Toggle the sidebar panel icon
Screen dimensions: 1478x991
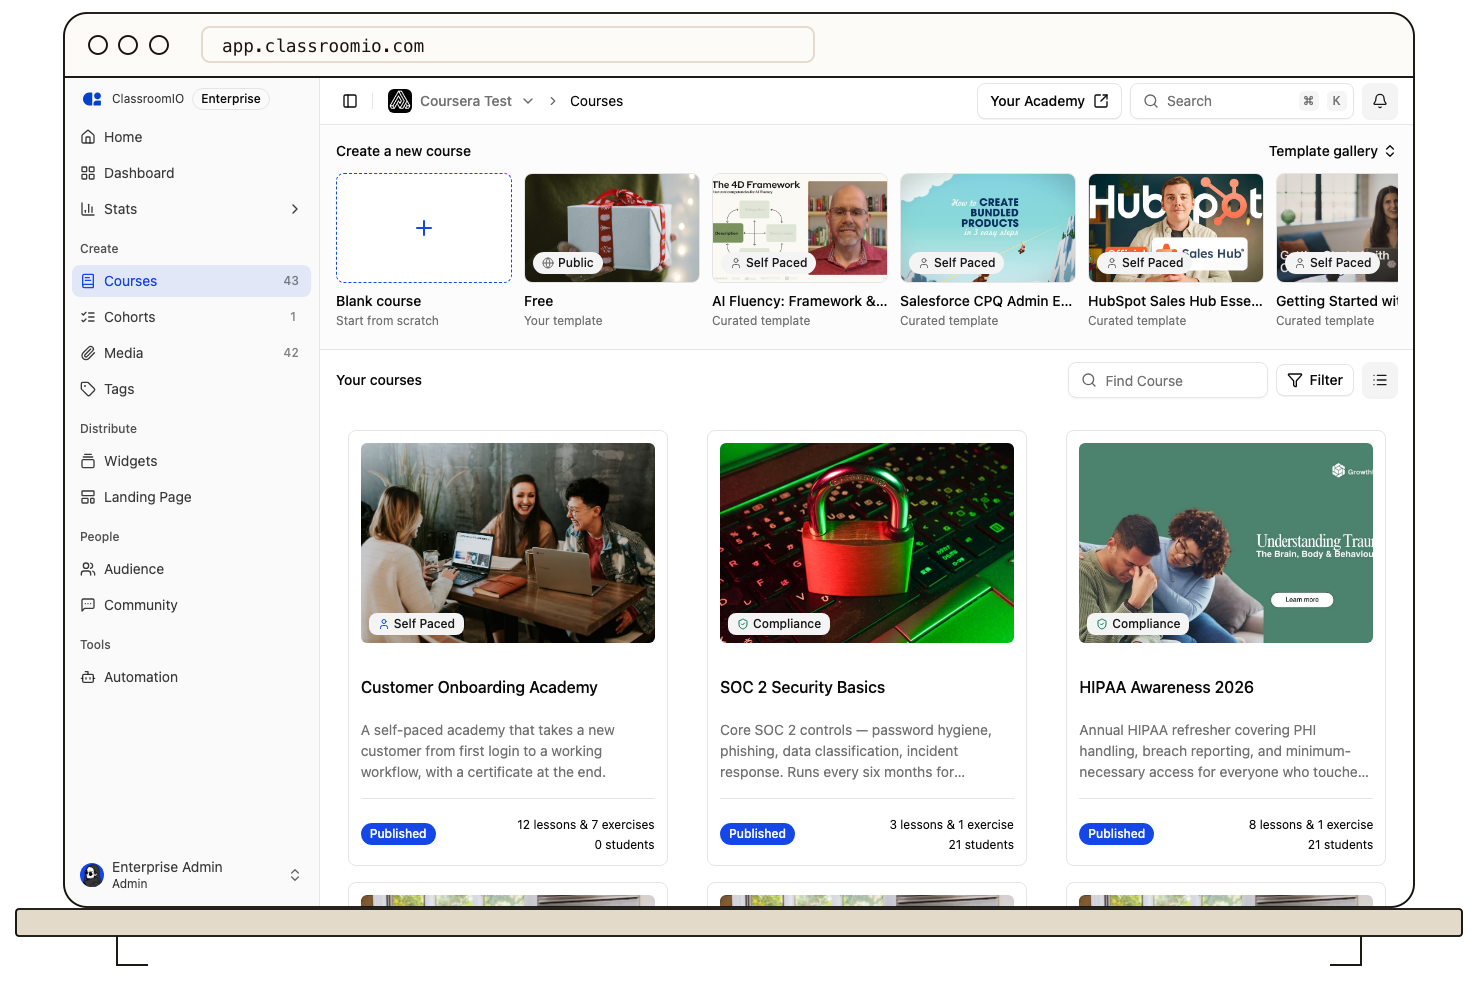(x=350, y=101)
